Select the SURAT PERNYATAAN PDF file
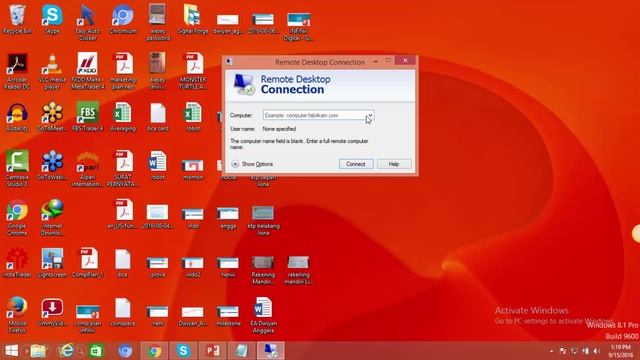This screenshot has width=640, height=360. point(123,168)
